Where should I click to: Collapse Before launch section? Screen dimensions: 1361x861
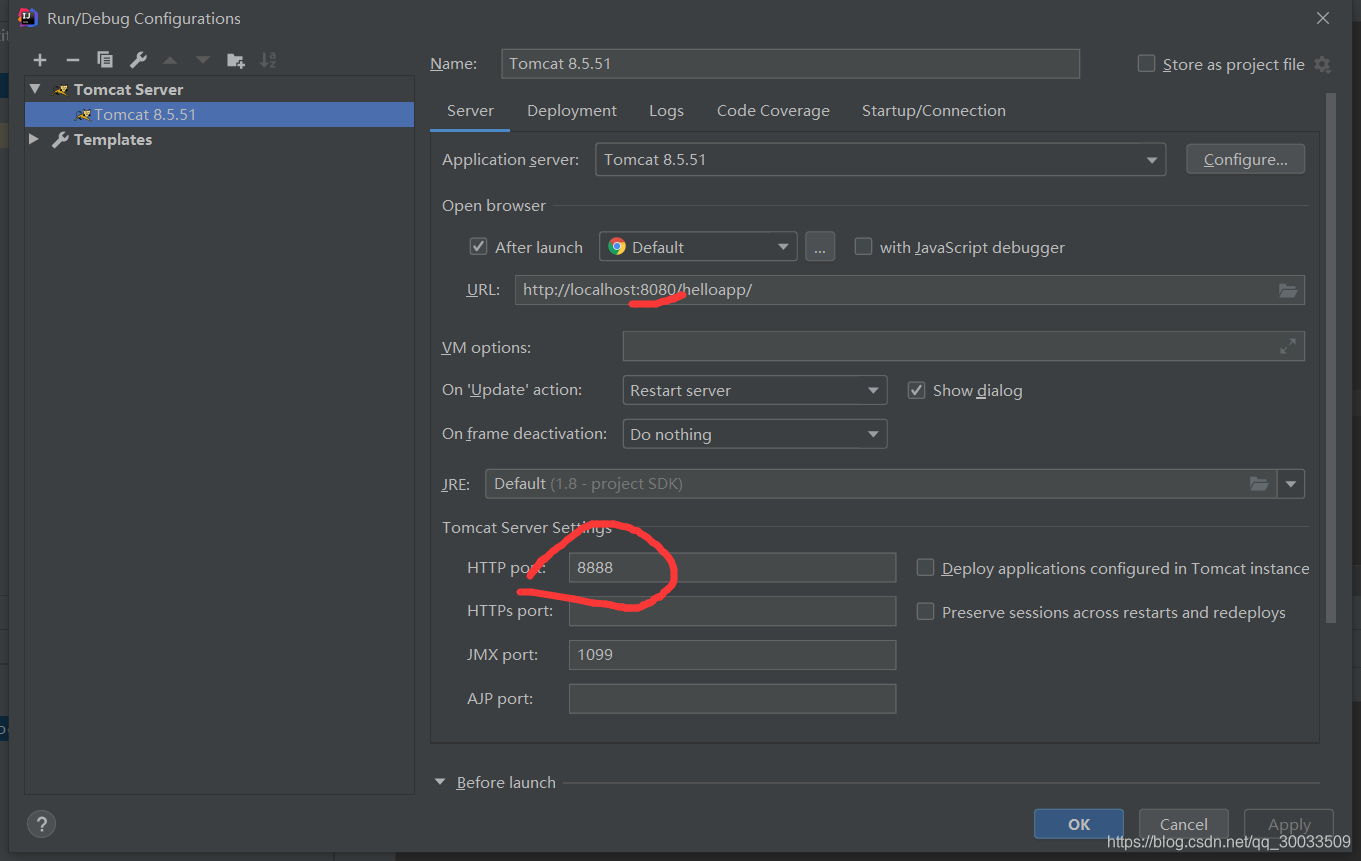[x=440, y=782]
